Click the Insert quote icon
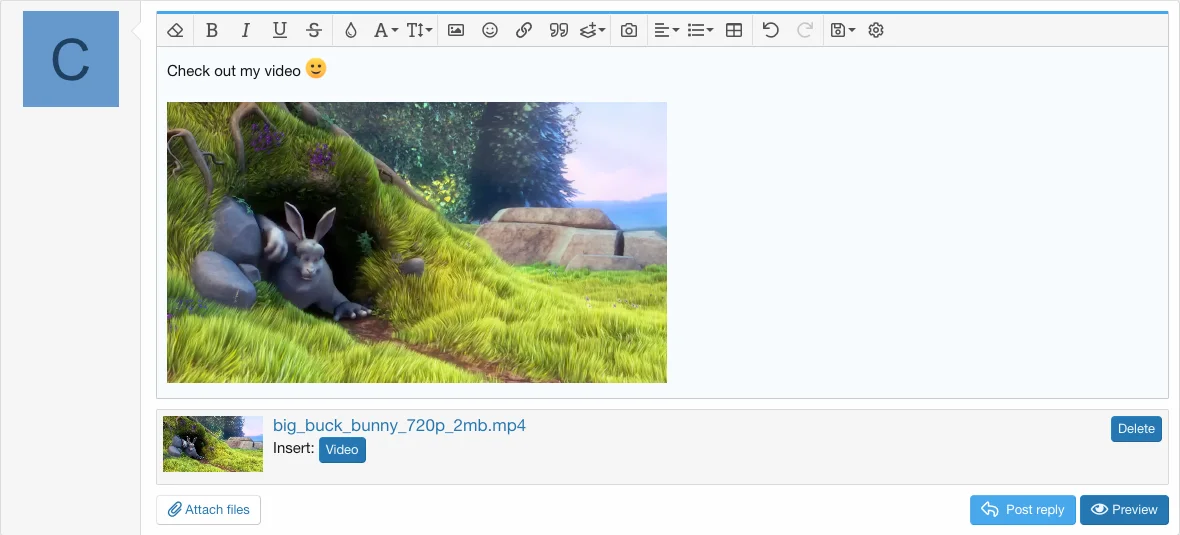 [558, 30]
